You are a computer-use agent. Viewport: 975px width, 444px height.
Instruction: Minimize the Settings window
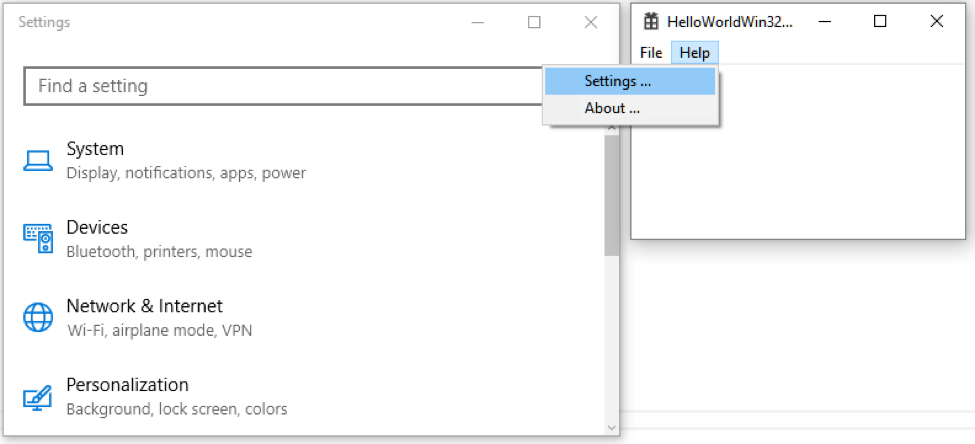click(x=478, y=22)
